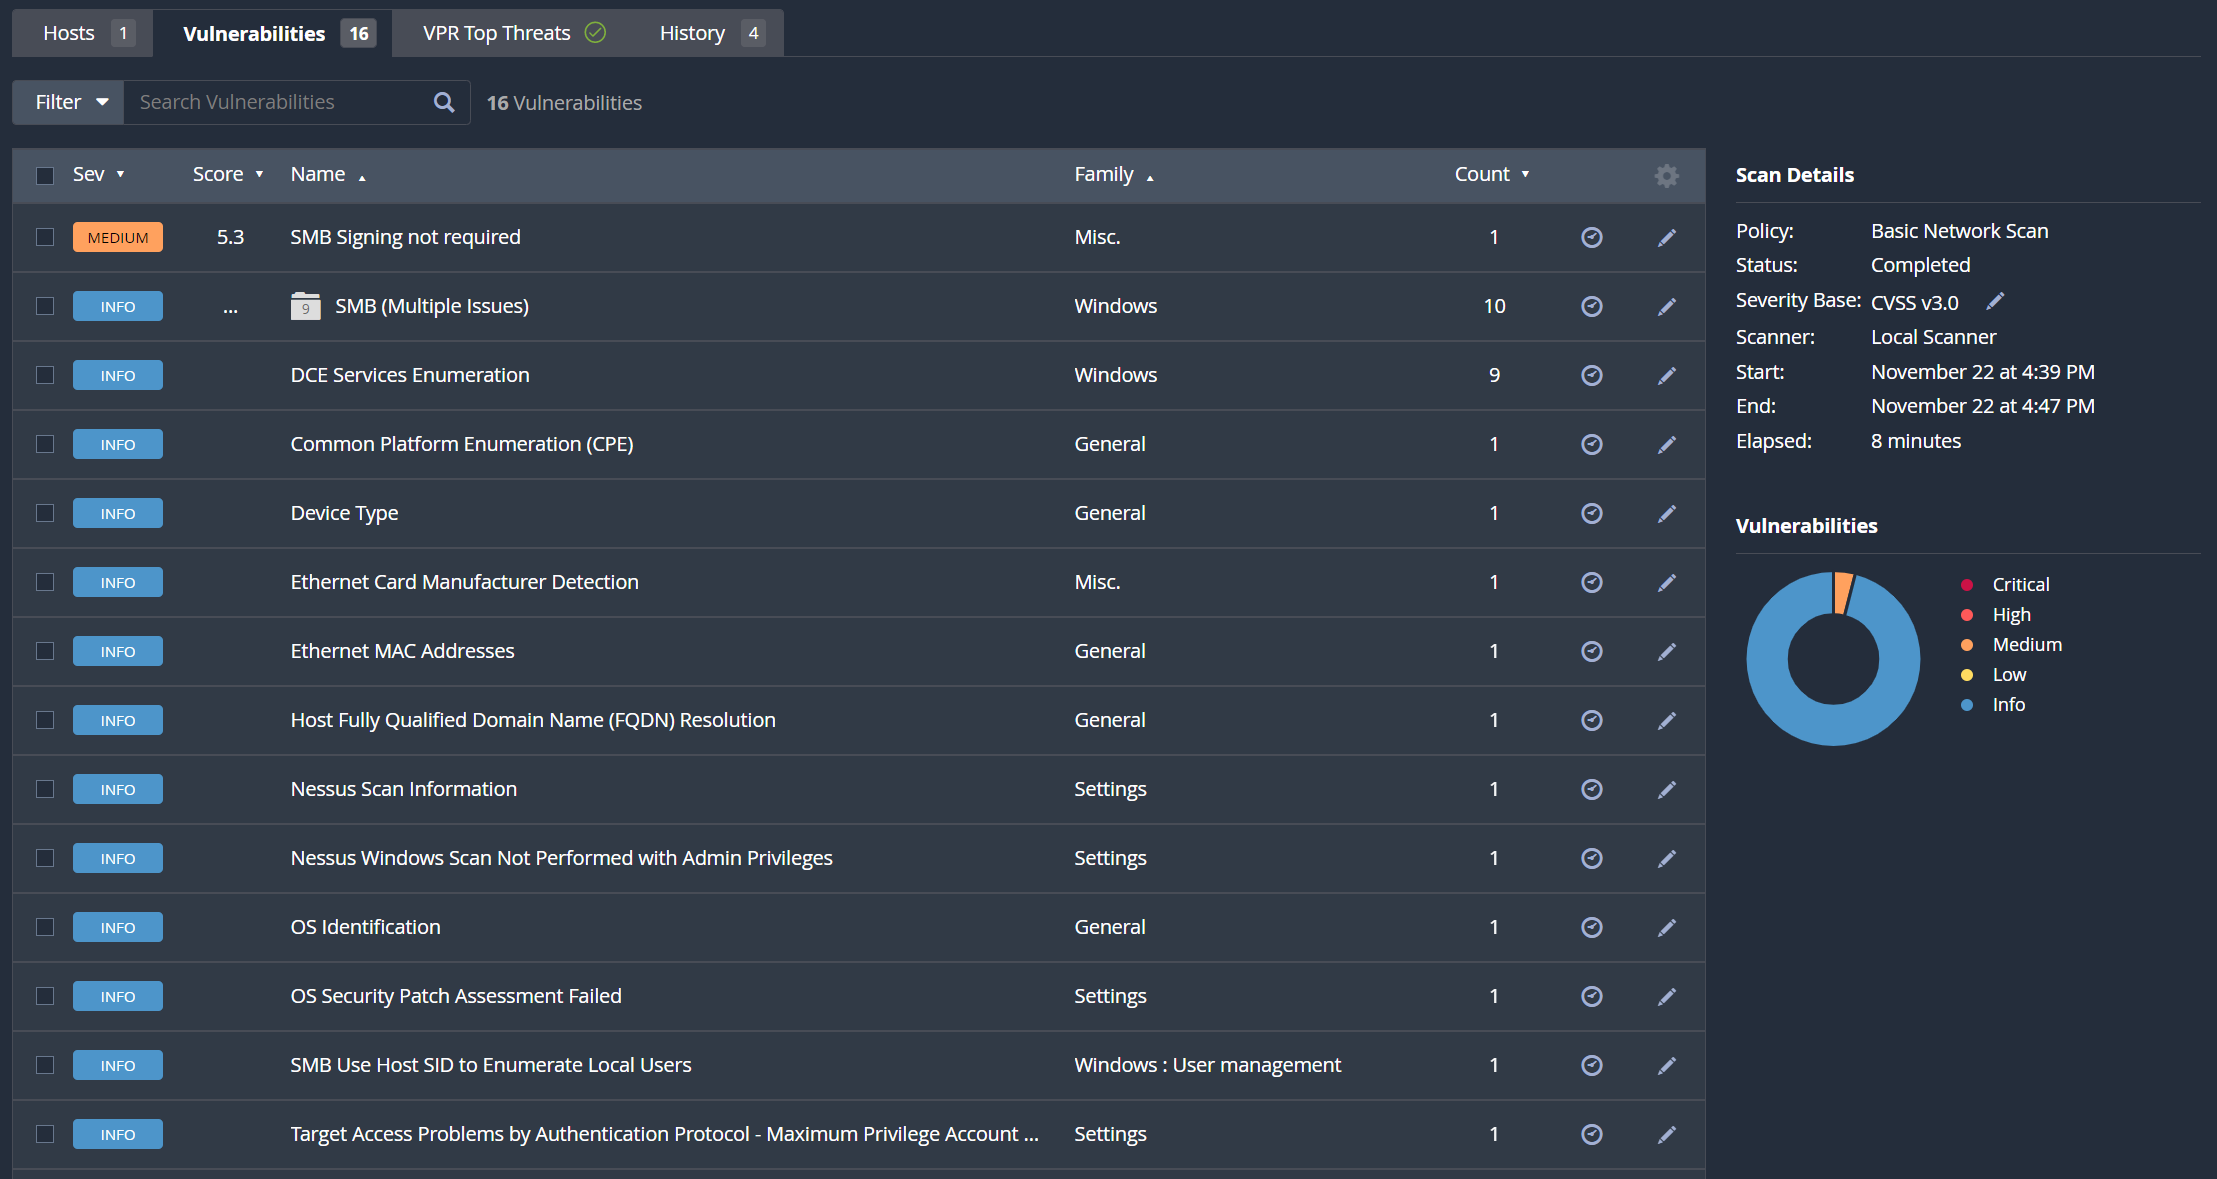Screen dimensions: 2217x1179
Task: Open the table column settings gear
Action: (x=1666, y=175)
